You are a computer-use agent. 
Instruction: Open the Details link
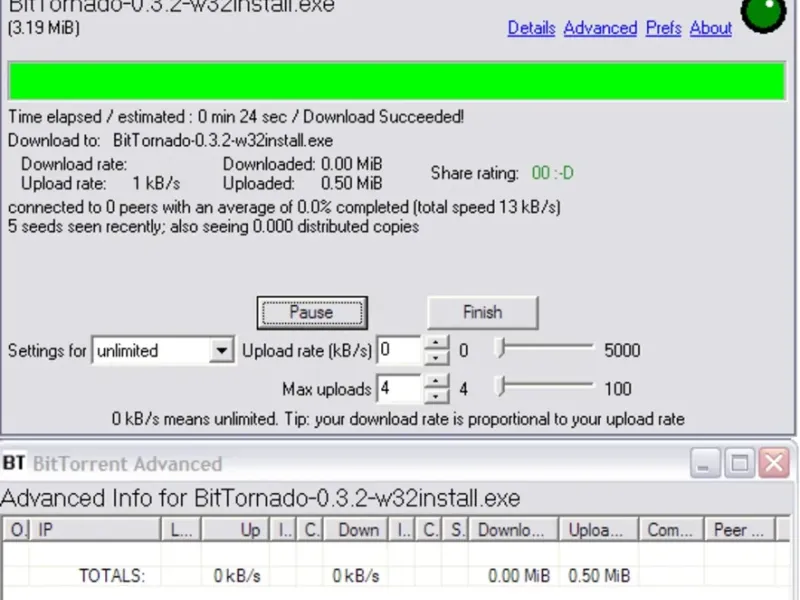(x=531, y=28)
